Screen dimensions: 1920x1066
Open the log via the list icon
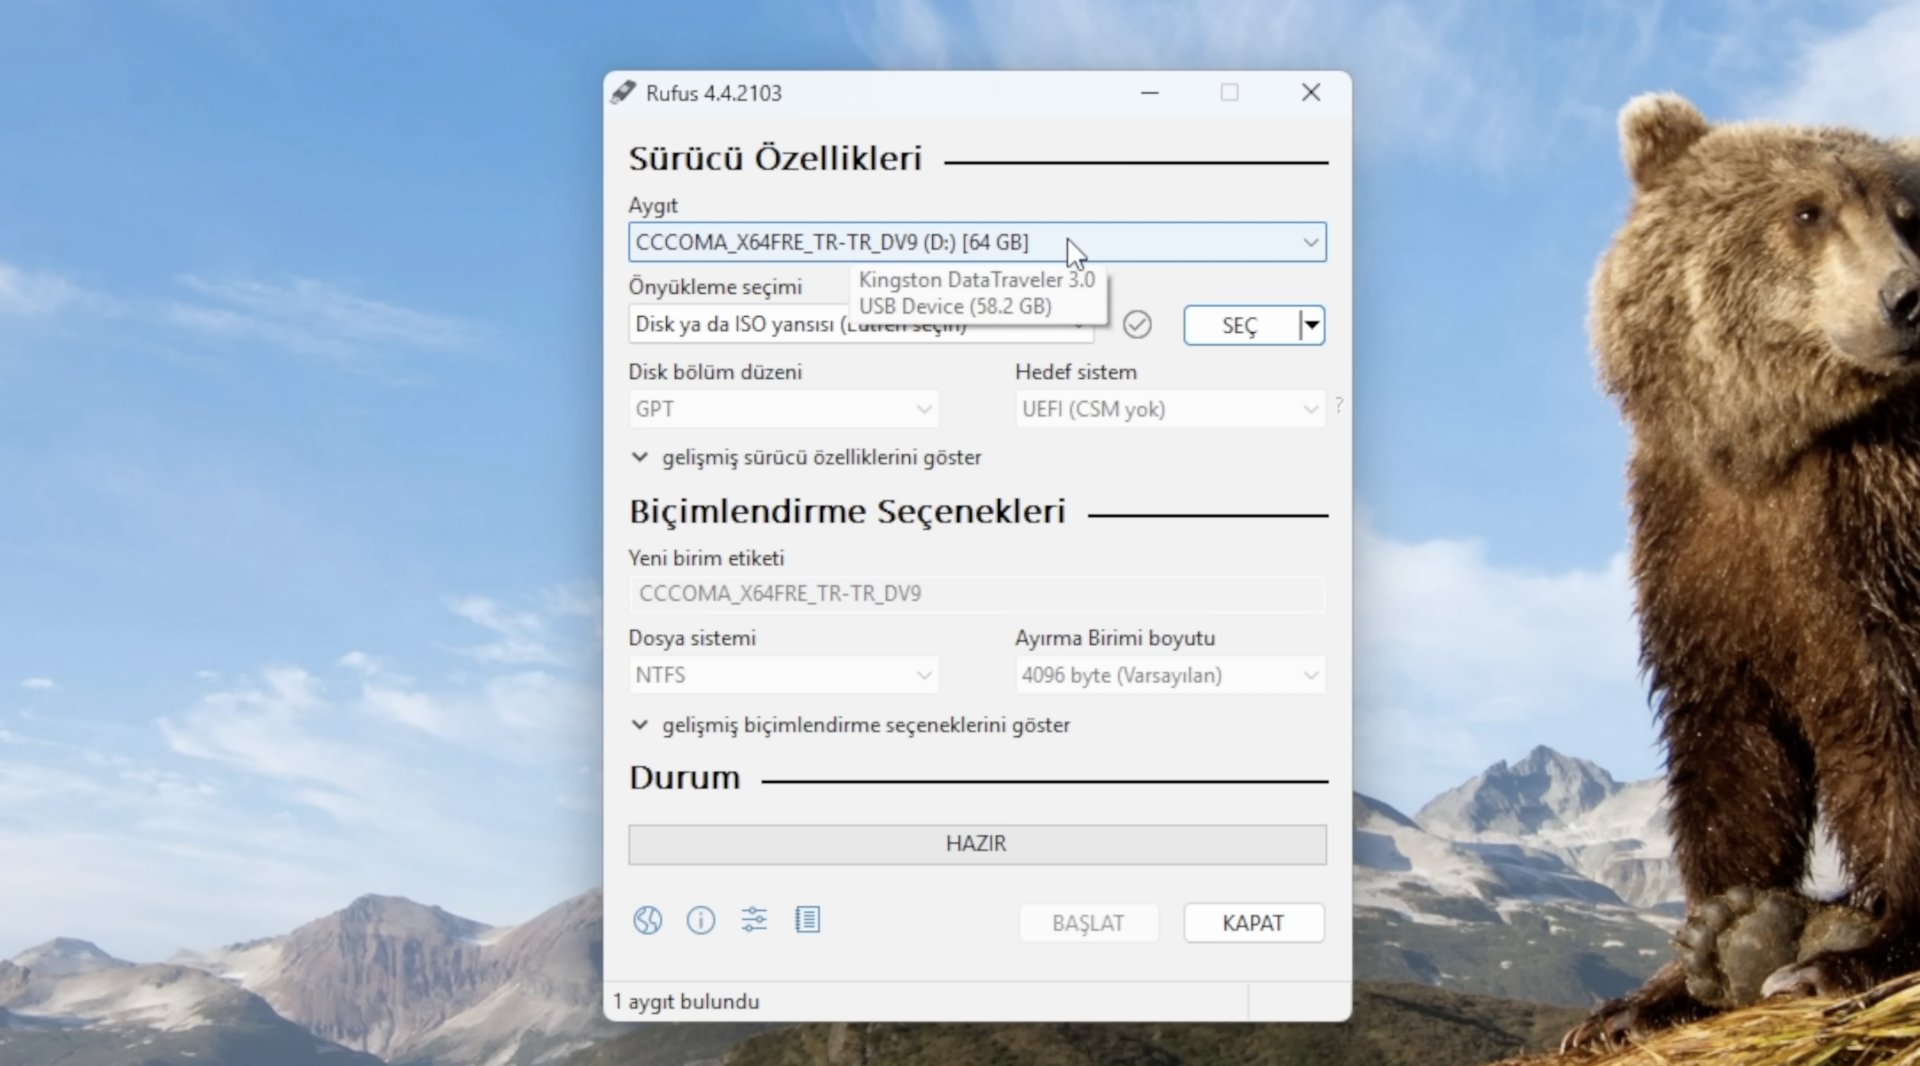[807, 920]
